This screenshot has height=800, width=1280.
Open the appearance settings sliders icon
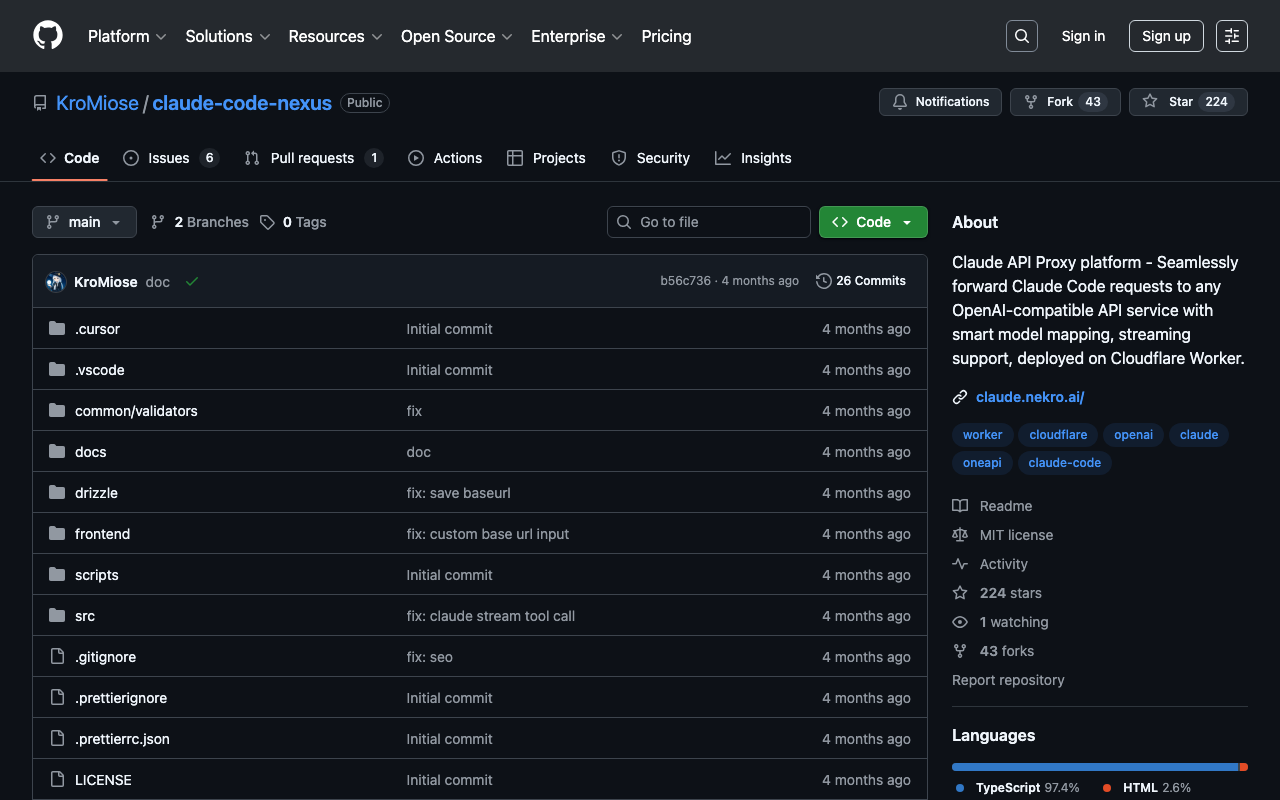[x=1231, y=36]
